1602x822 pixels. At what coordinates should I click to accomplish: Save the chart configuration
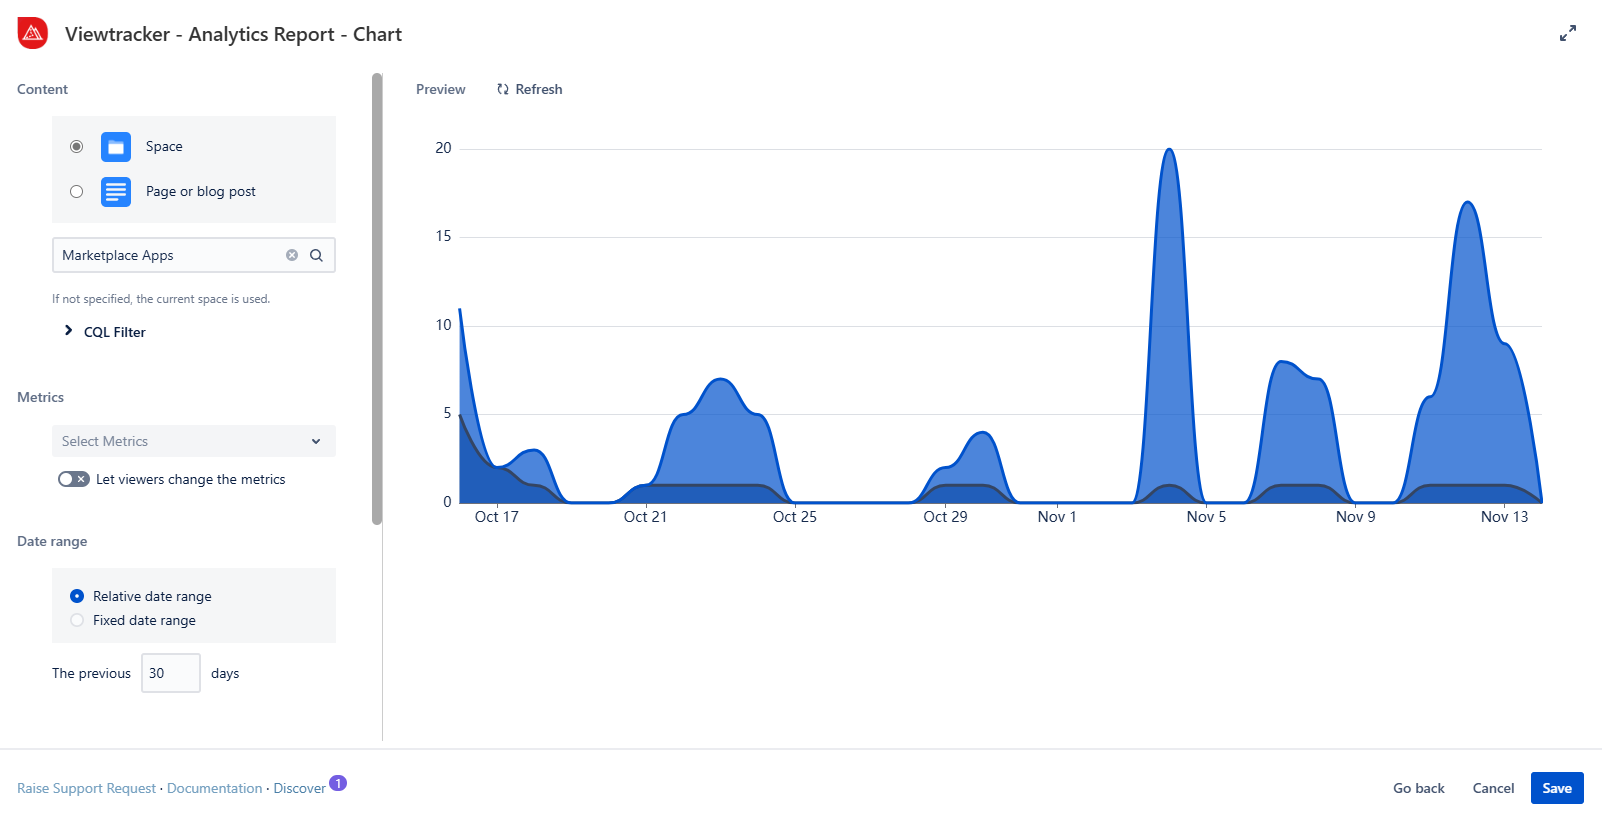click(1556, 788)
